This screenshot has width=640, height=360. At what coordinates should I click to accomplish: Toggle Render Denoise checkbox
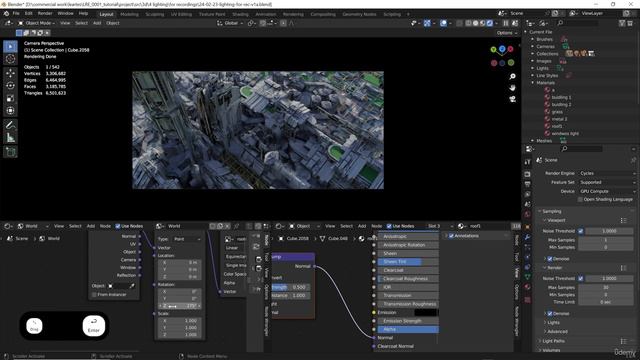tap(550, 313)
